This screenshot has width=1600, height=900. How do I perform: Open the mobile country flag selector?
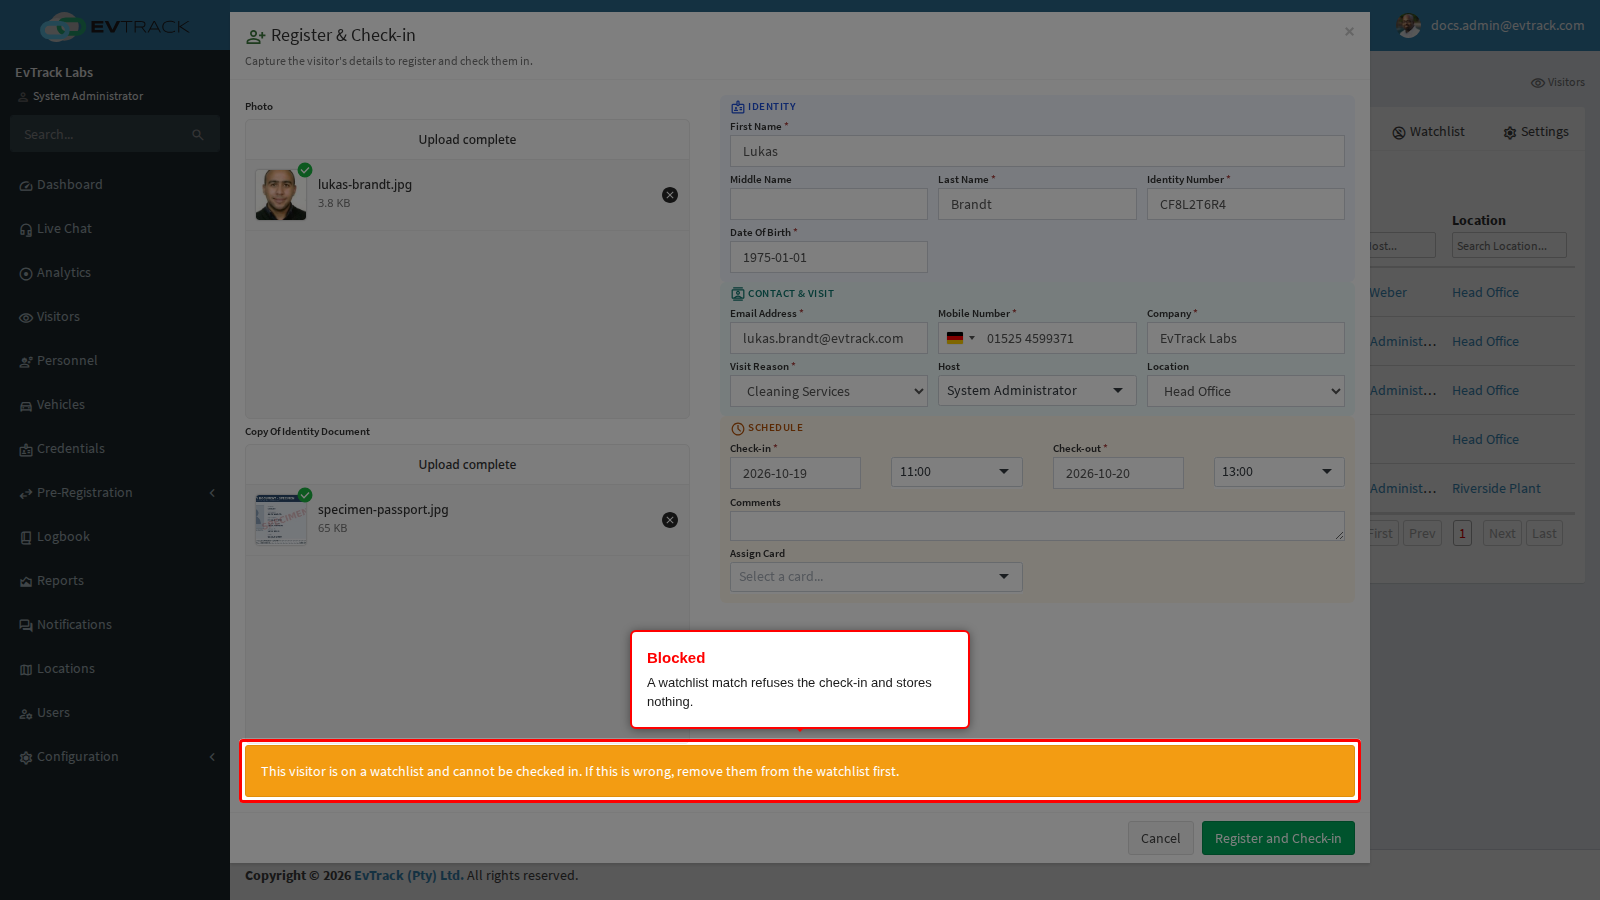pos(960,338)
